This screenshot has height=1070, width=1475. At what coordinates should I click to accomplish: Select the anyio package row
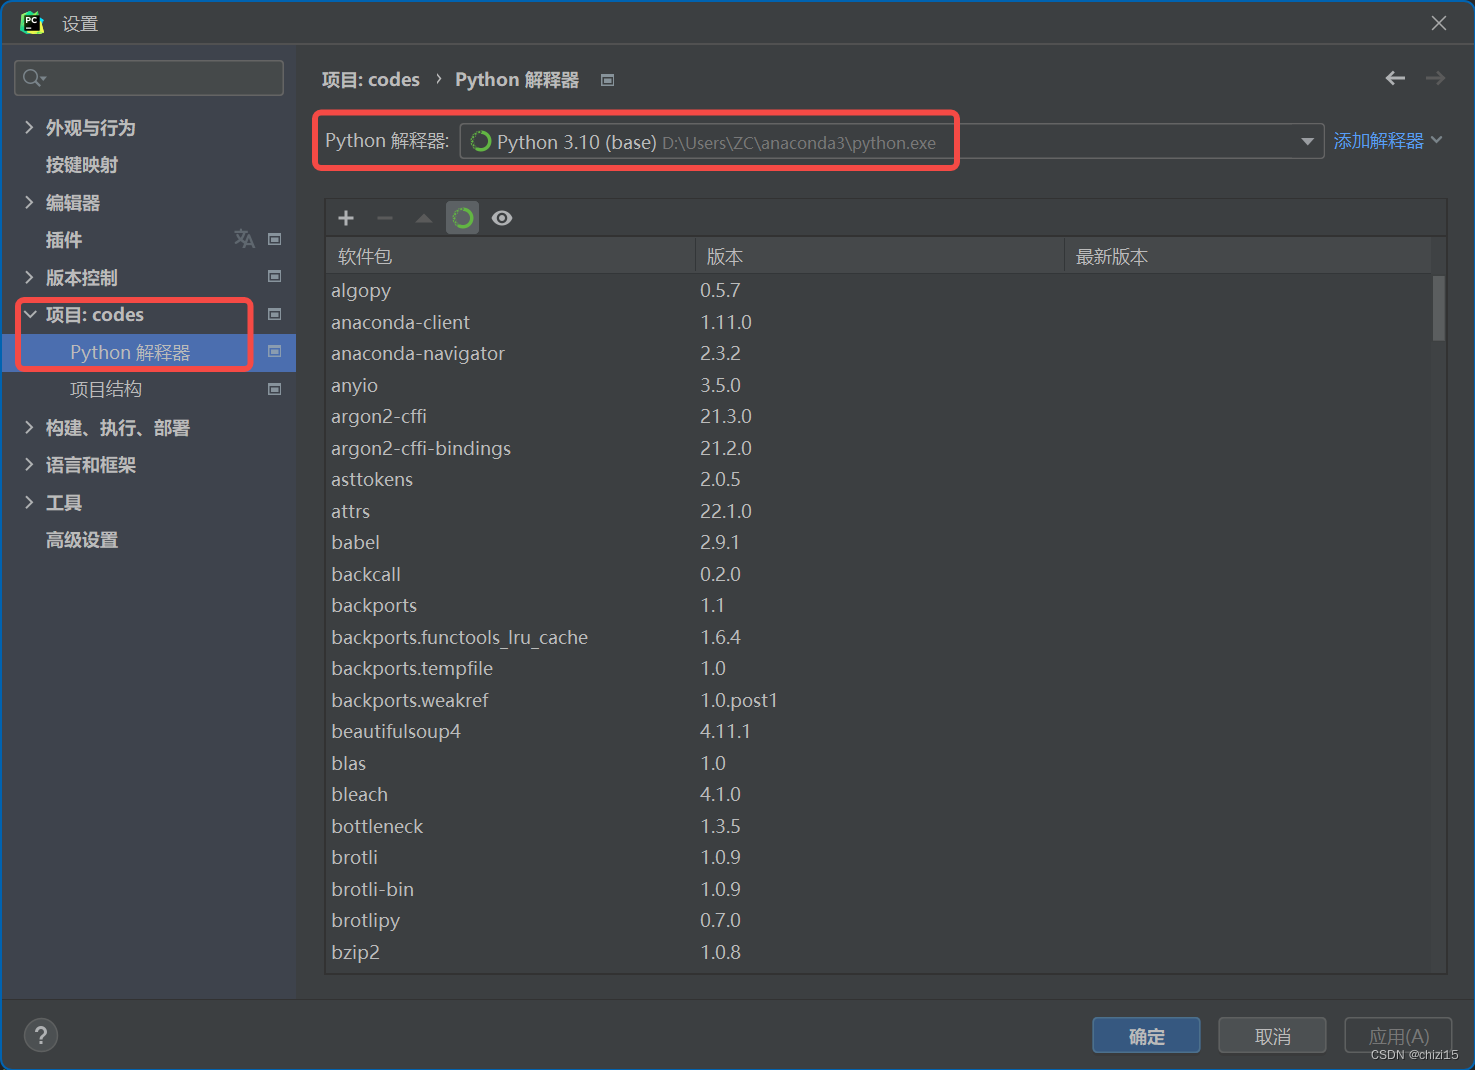pos(878,385)
